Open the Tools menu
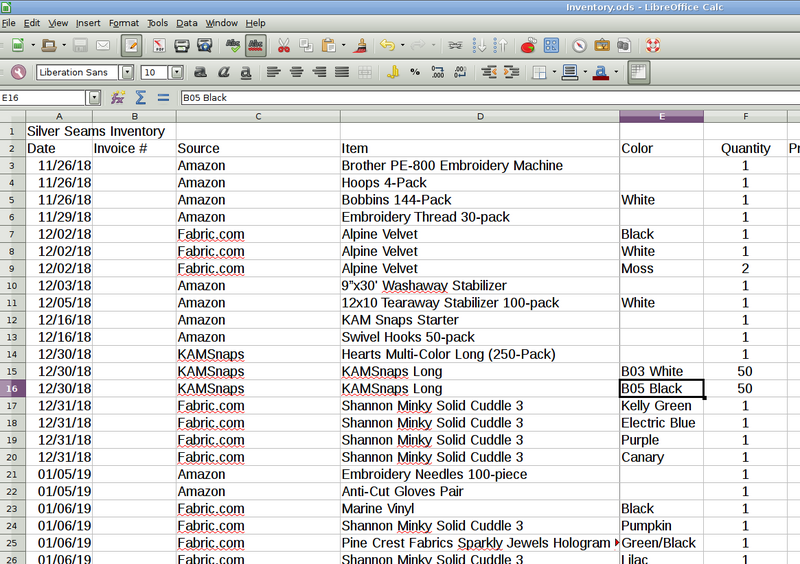 pyautogui.click(x=157, y=23)
